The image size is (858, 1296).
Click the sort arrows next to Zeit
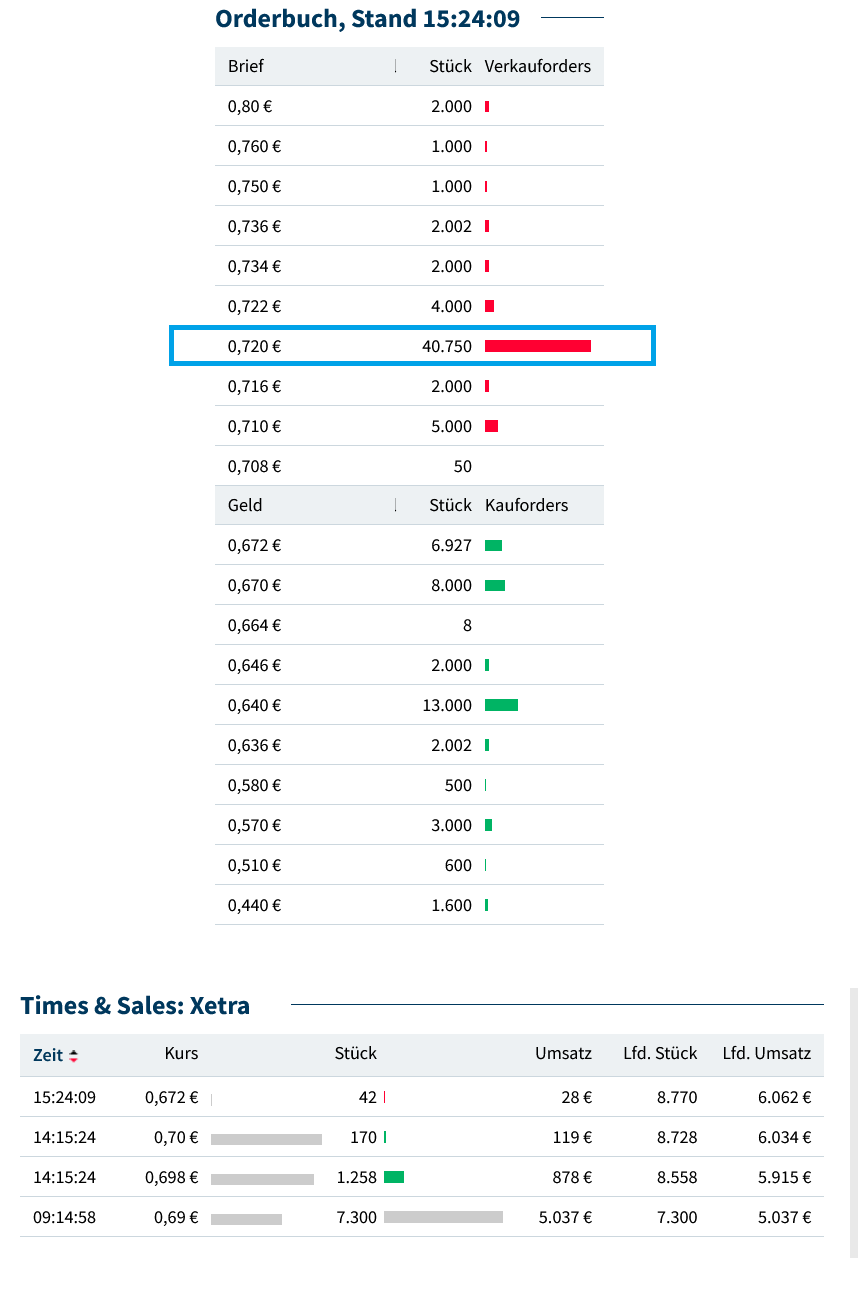73,1056
